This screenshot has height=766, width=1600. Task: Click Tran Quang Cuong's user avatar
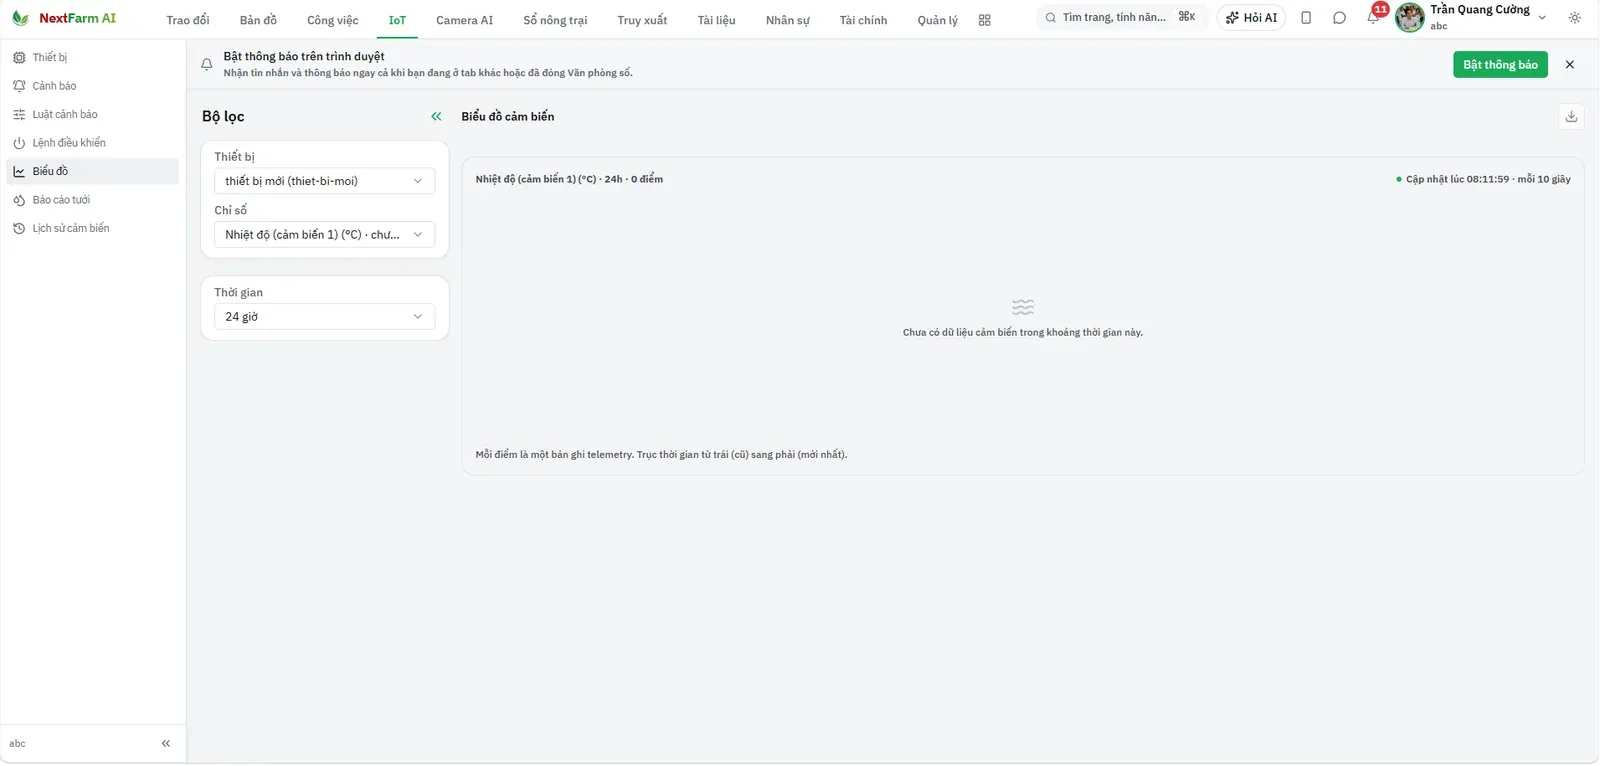pos(1409,18)
